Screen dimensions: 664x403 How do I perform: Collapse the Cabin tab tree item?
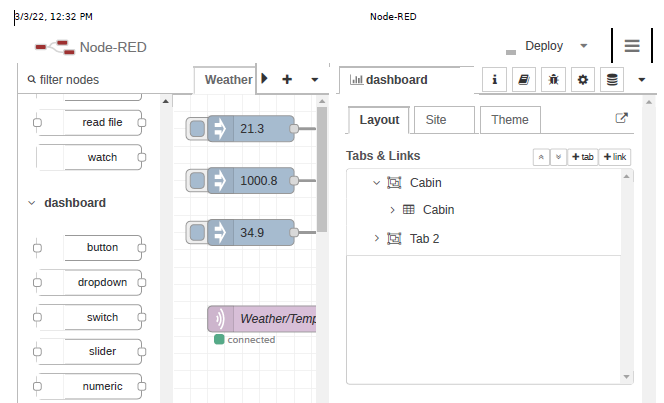click(376, 183)
